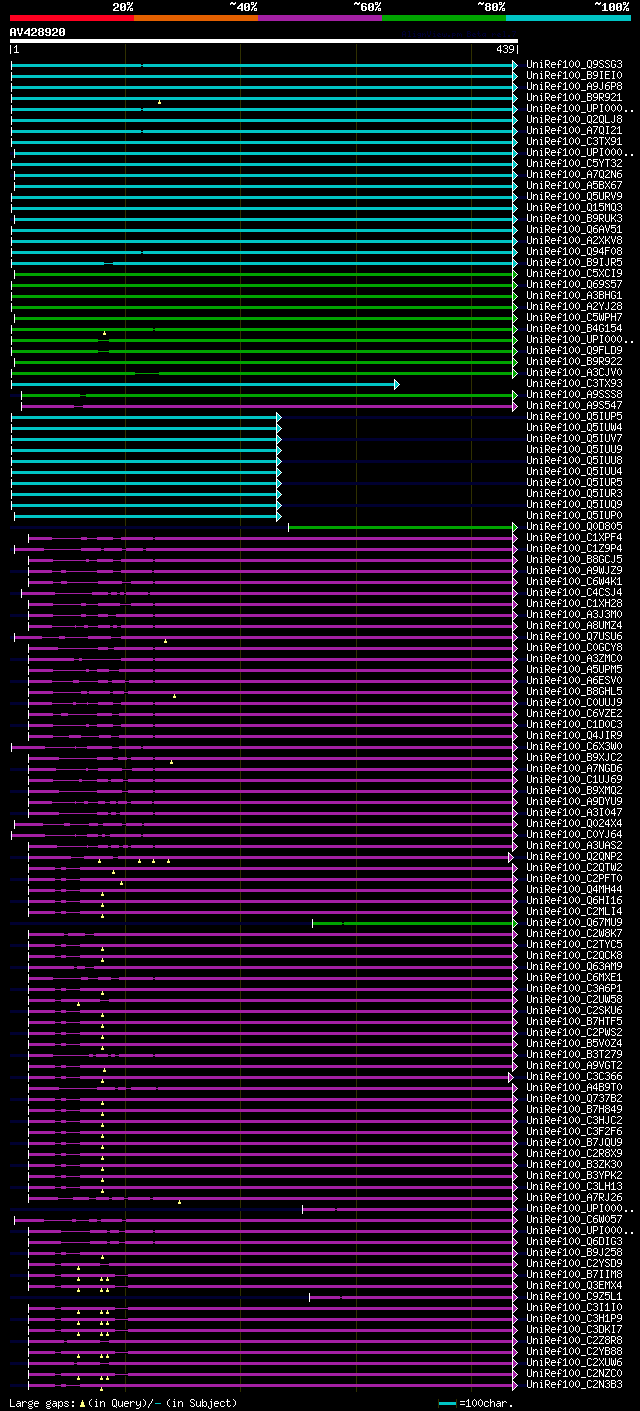
Task: Click the query name AV428920
Action: pyautogui.click(x=38, y=32)
